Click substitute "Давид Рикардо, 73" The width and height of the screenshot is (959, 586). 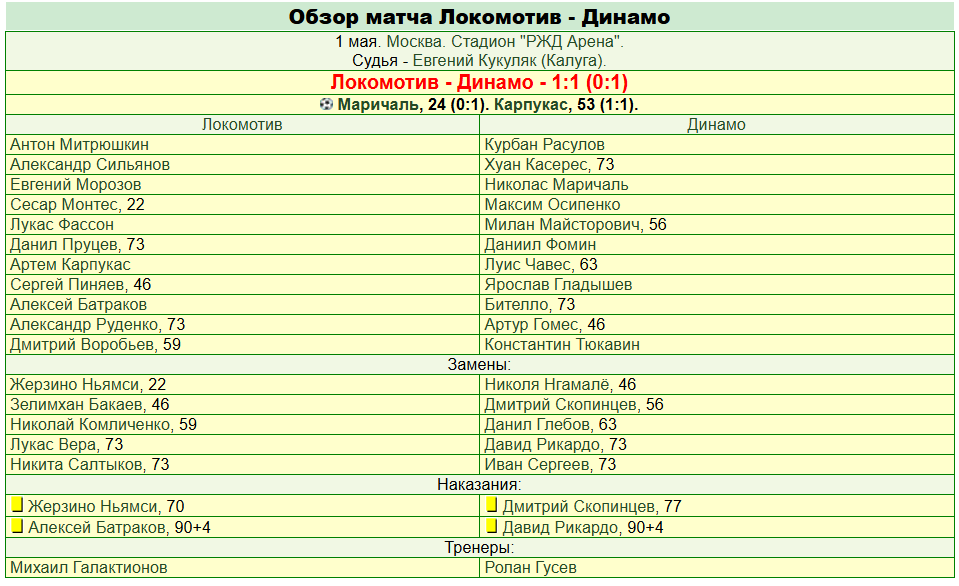tap(556, 444)
